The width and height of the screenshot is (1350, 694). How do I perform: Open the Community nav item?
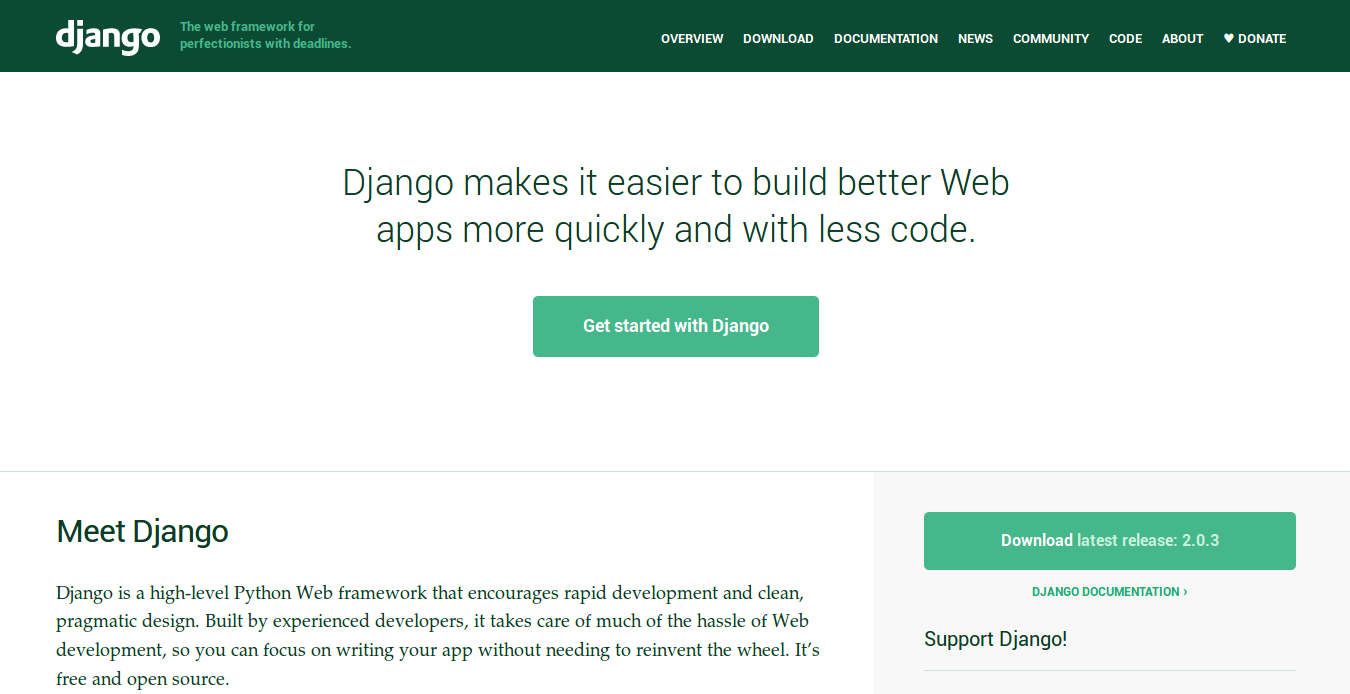pos(1051,39)
